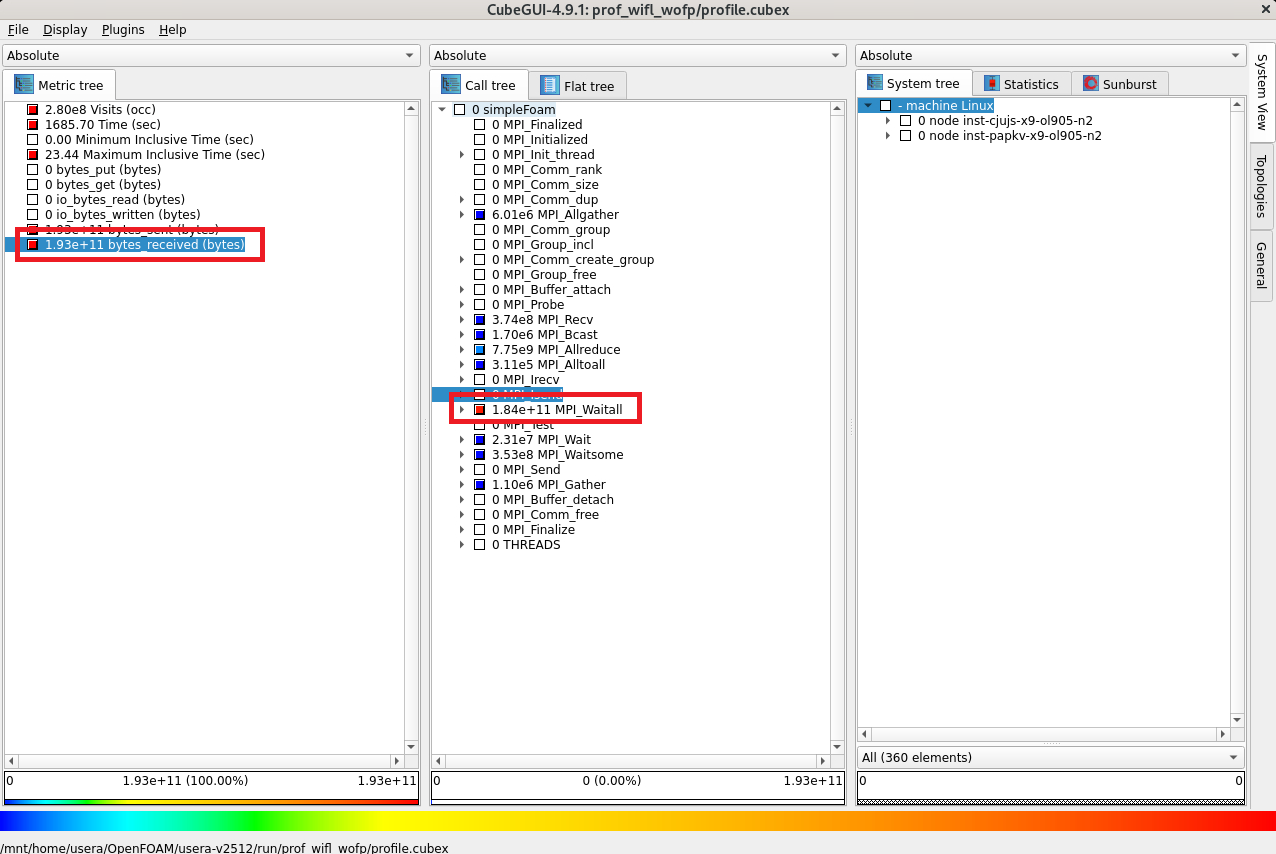The width and height of the screenshot is (1276, 854).
Task: Click the Metric tree tab icon
Action: pos(24,86)
